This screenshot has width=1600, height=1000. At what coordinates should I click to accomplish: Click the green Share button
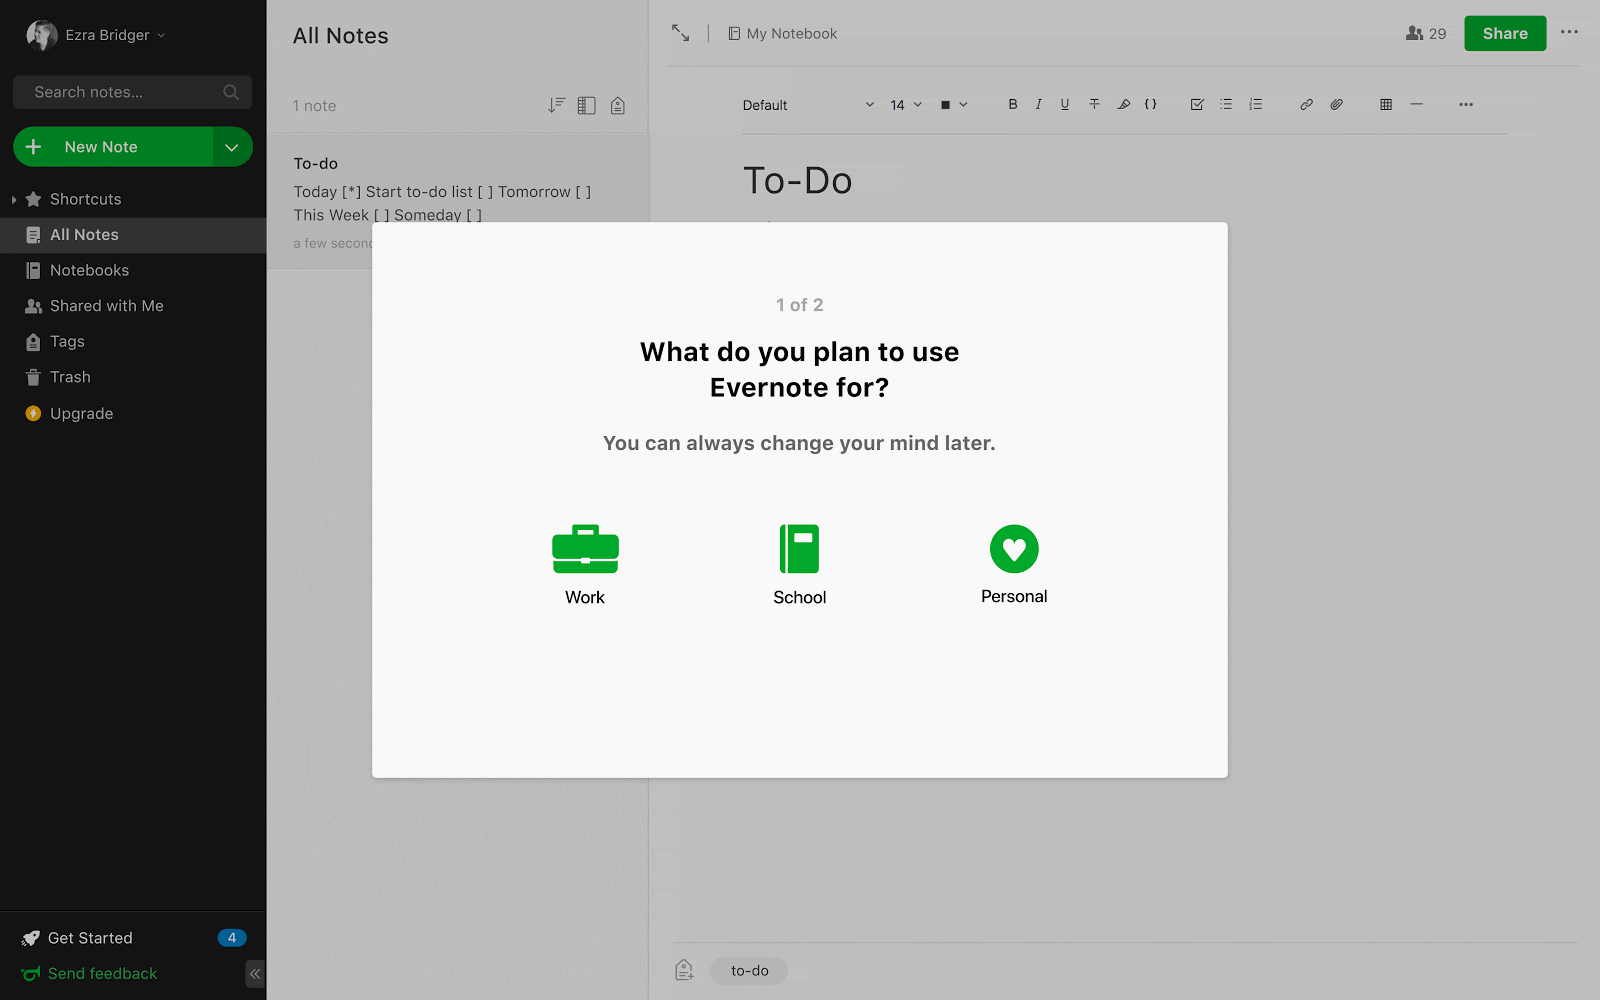[x=1505, y=33]
